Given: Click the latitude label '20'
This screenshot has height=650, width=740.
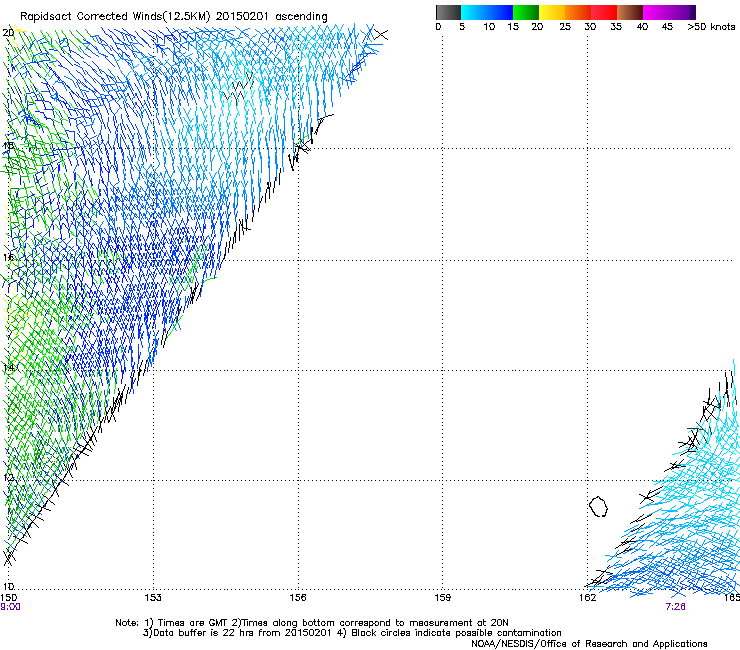Looking at the screenshot, I should 8,33.
